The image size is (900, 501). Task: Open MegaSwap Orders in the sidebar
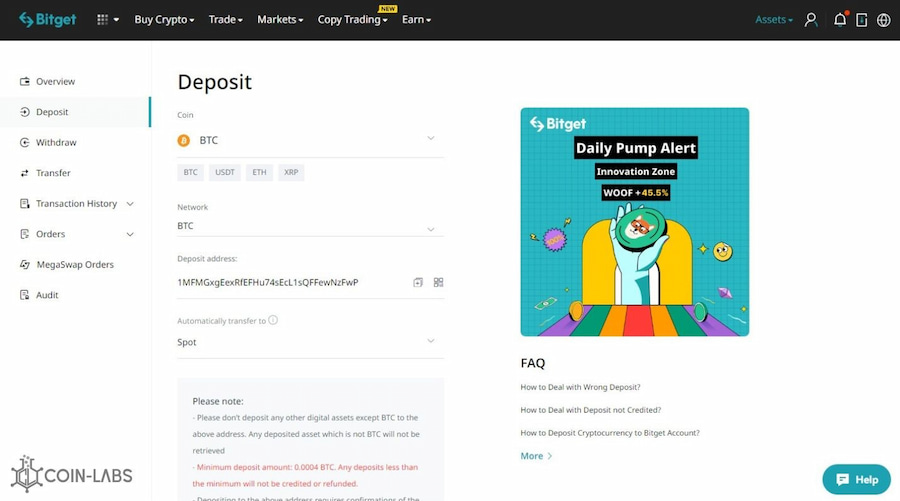(75, 265)
